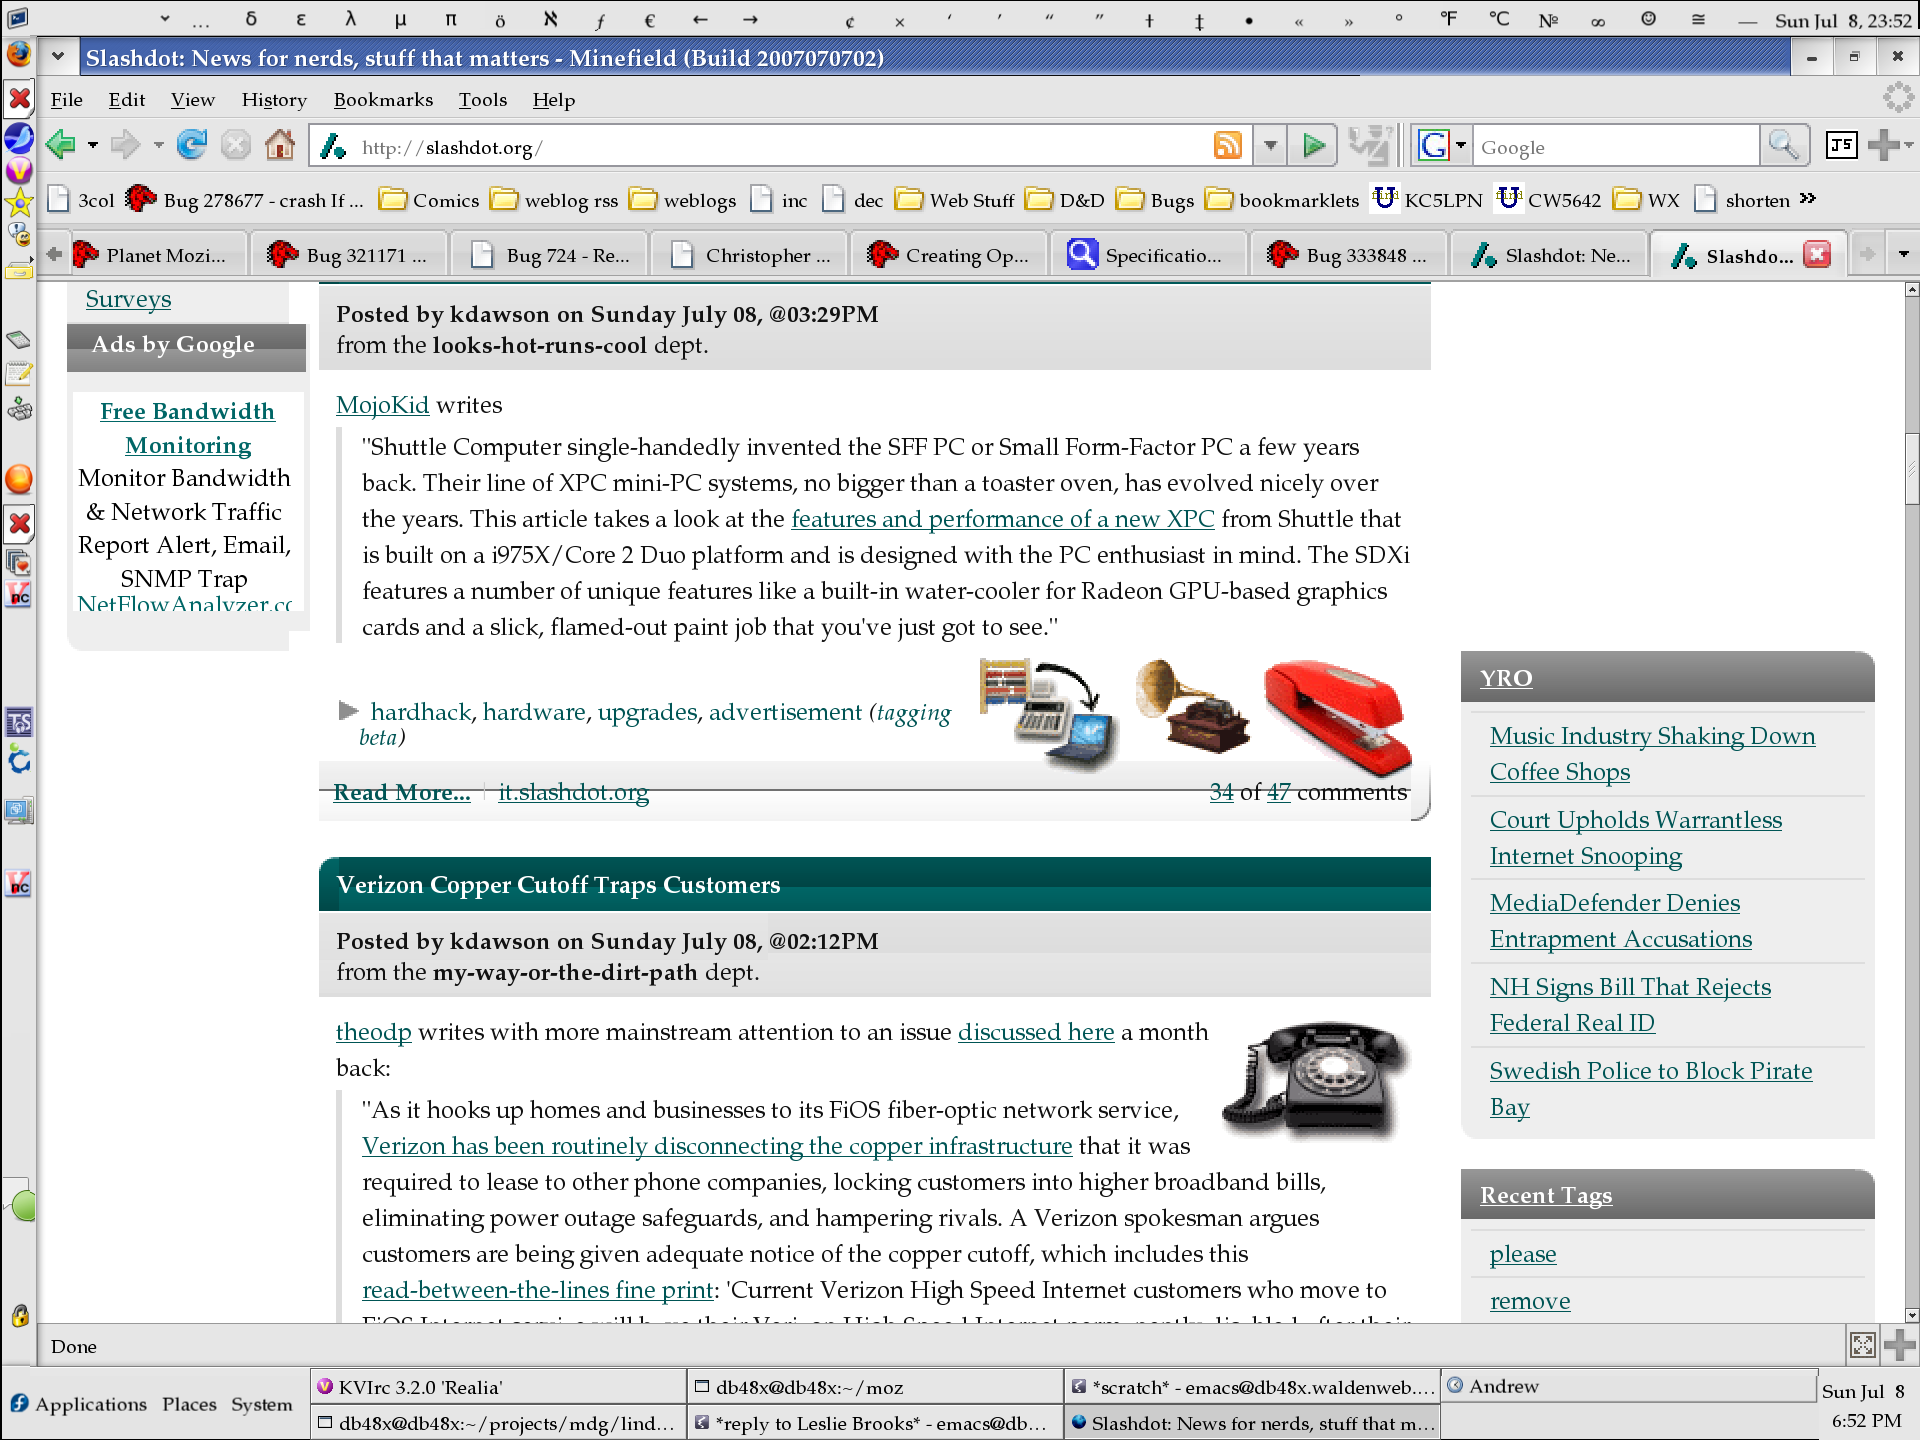
Task: Click the orange sphere icon in side panel
Action: [x=19, y=479]
